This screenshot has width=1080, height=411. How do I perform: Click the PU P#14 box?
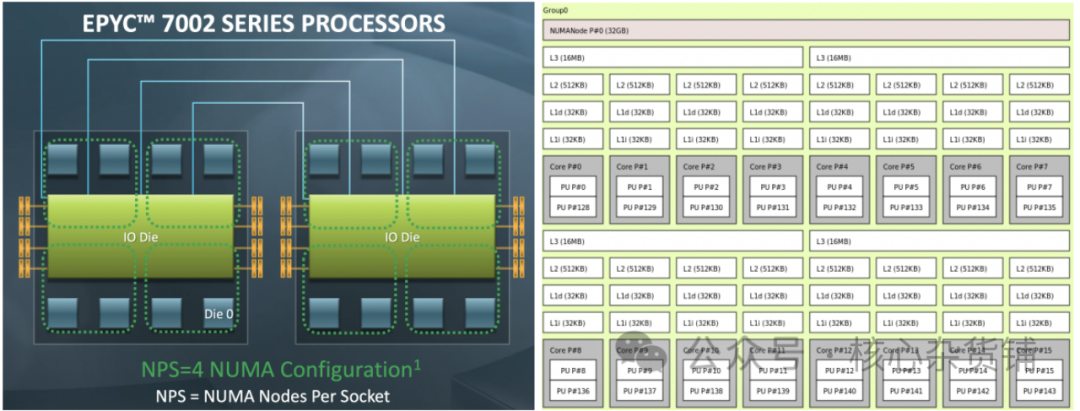[973, 370]
